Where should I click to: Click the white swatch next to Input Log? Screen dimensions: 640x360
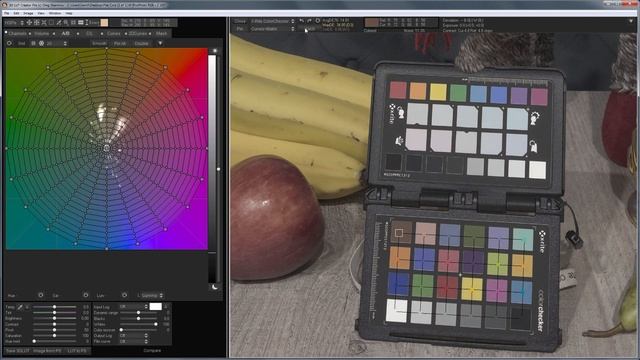point(156,307)
